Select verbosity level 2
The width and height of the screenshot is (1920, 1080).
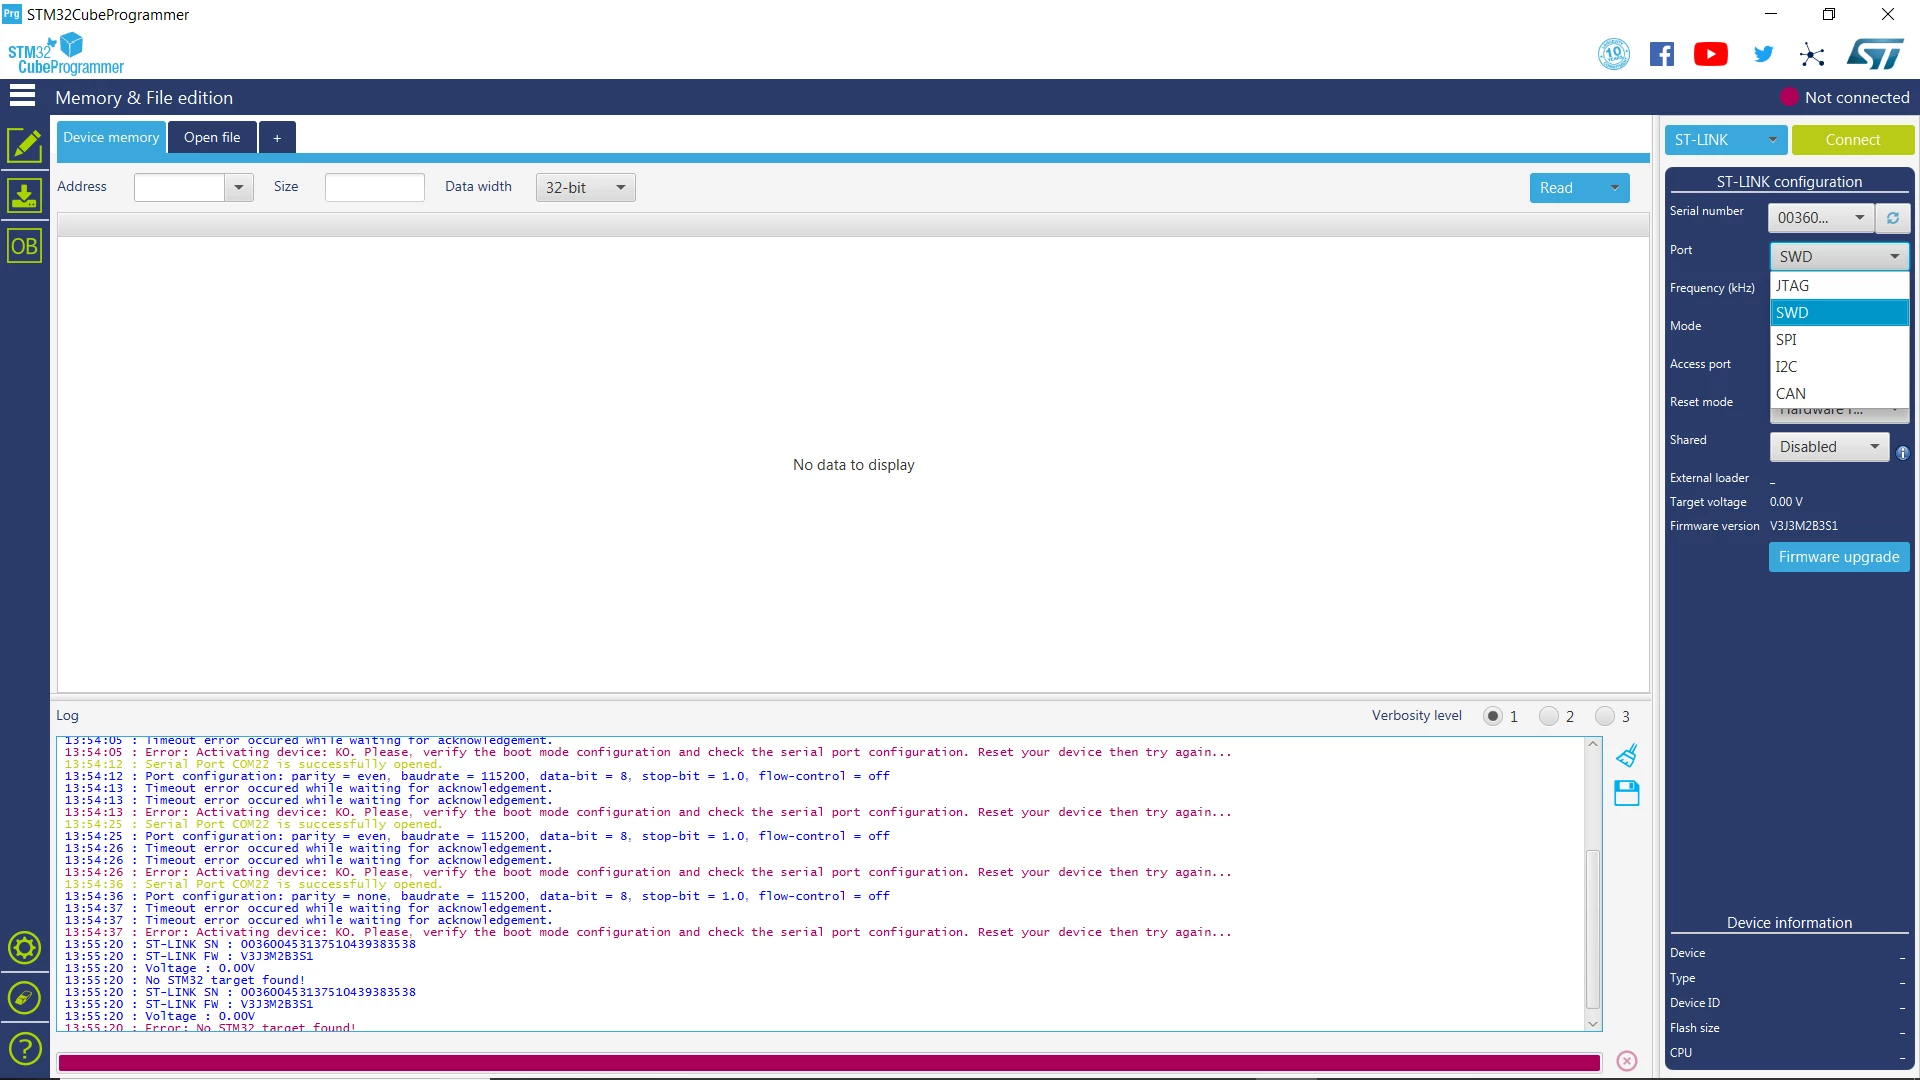click(x=1549, y=716)
